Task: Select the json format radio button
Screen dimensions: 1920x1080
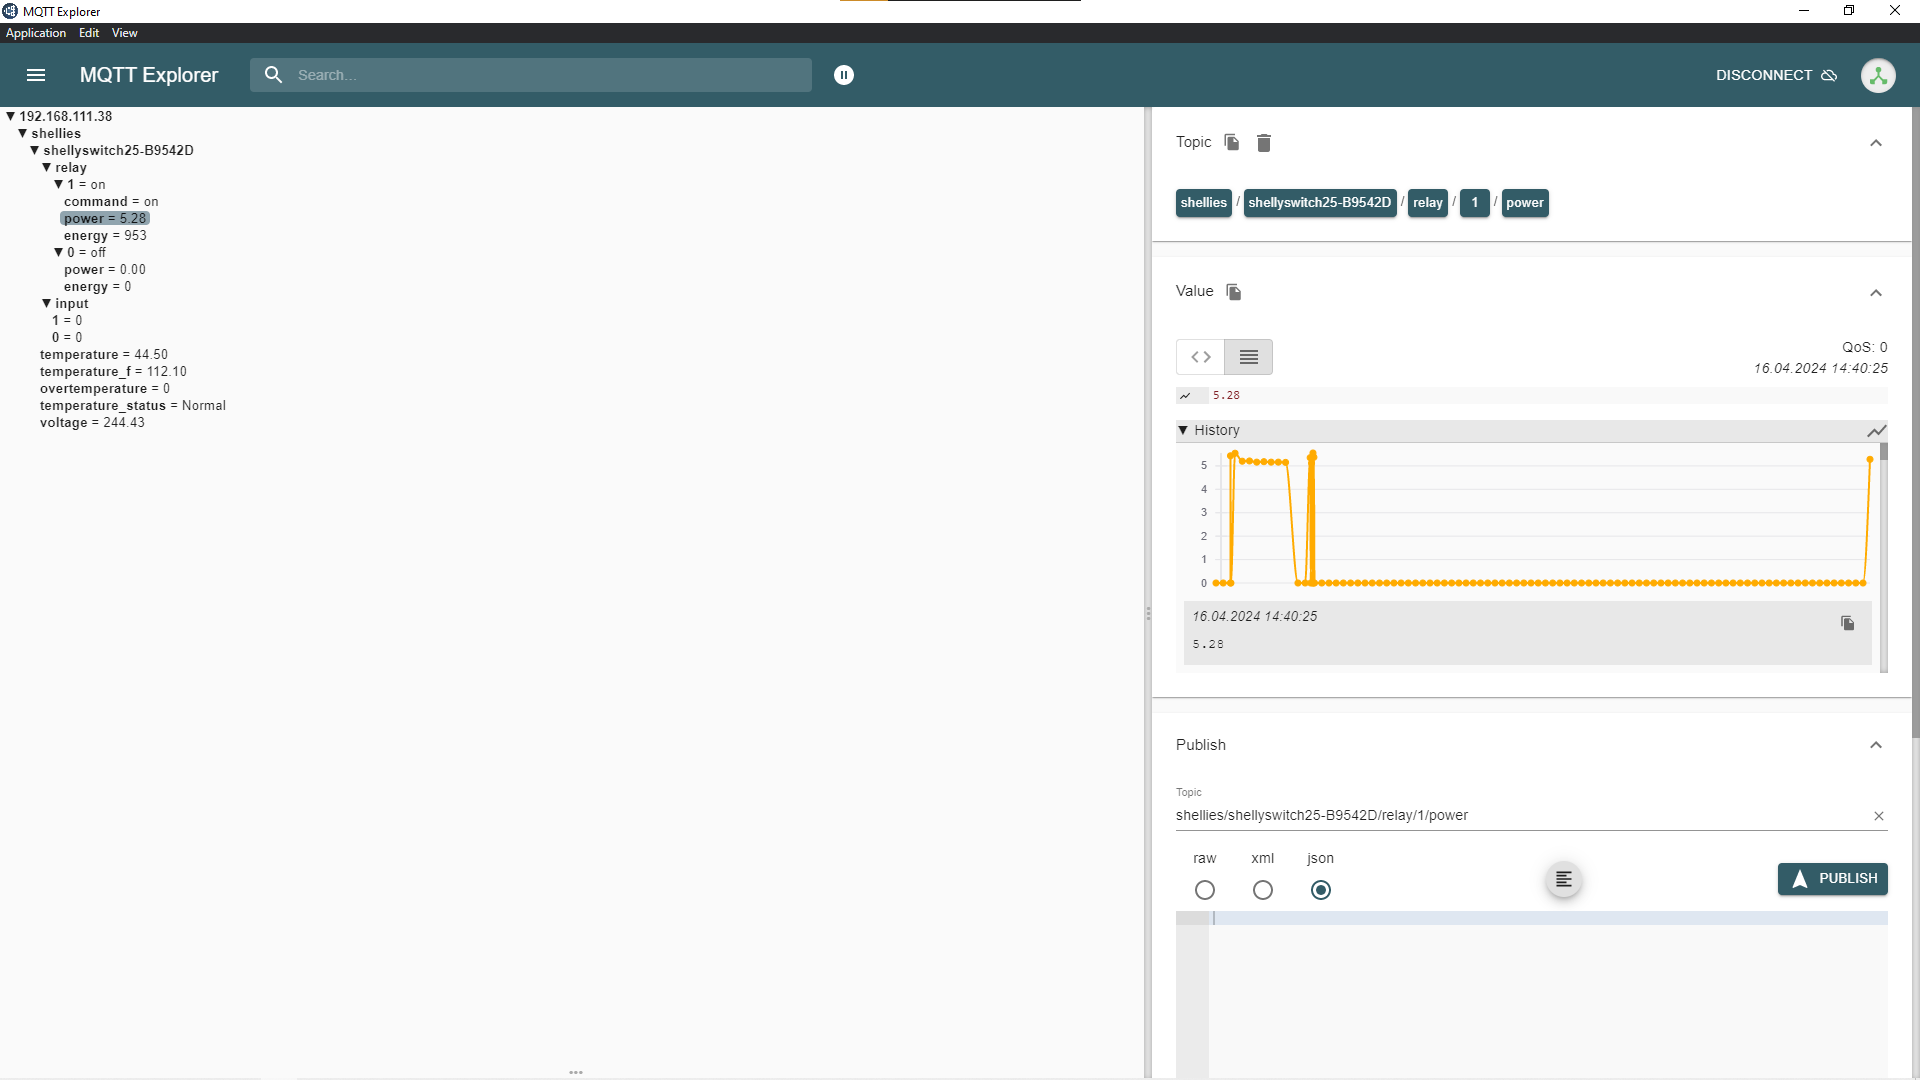Action: (x=1321, y=890)
